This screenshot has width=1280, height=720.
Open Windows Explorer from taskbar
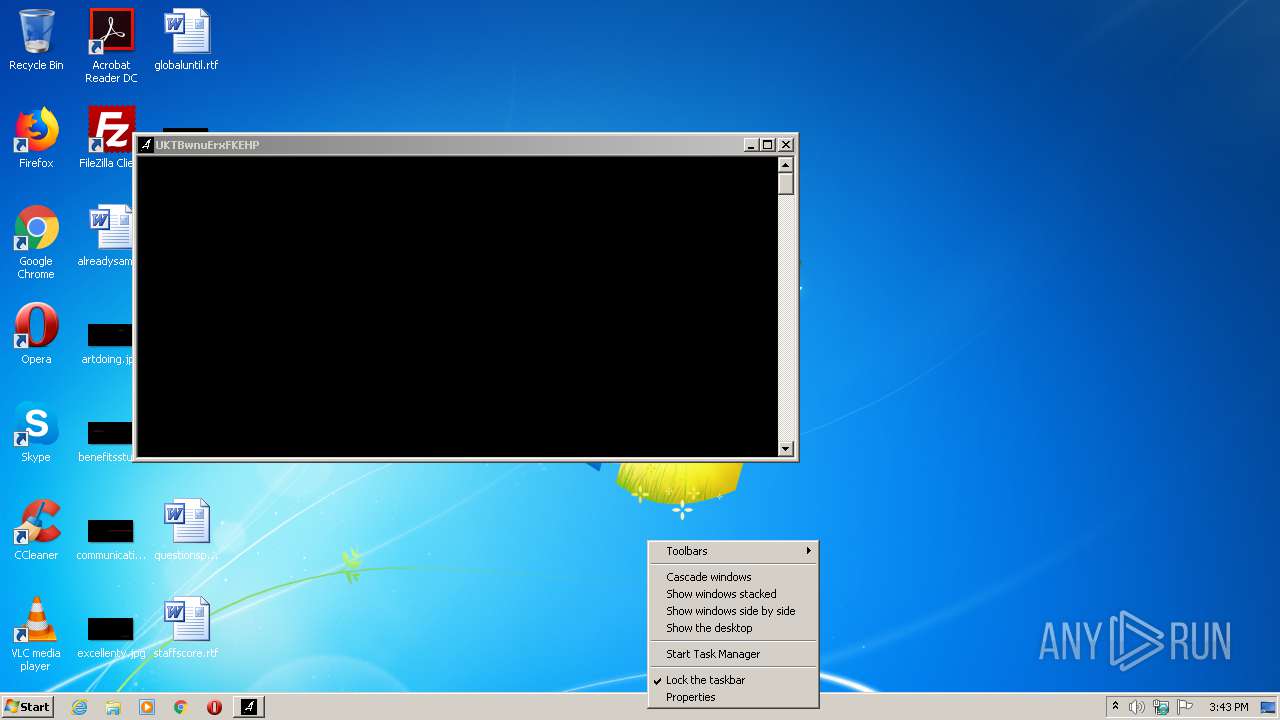pyautogui.click(x=113, y=707)
